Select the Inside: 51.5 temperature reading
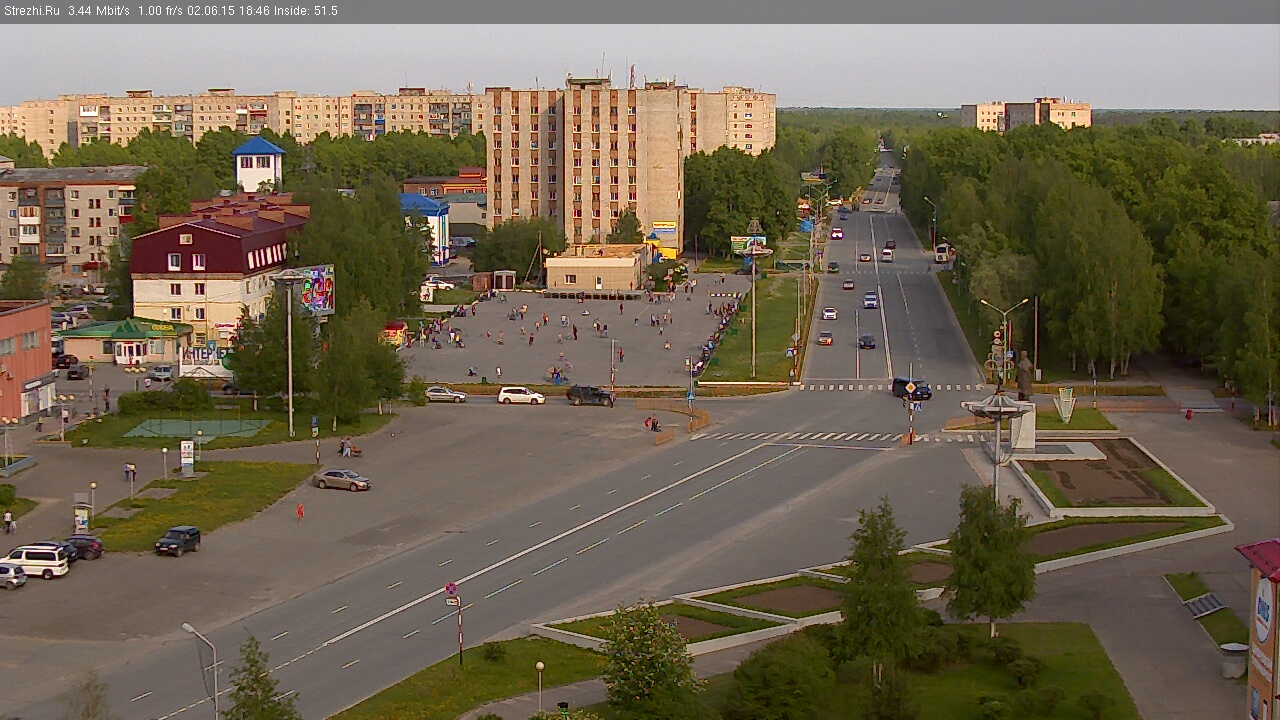The height and width of the screenshot is (720, 1280). click(x=306, y=11)
